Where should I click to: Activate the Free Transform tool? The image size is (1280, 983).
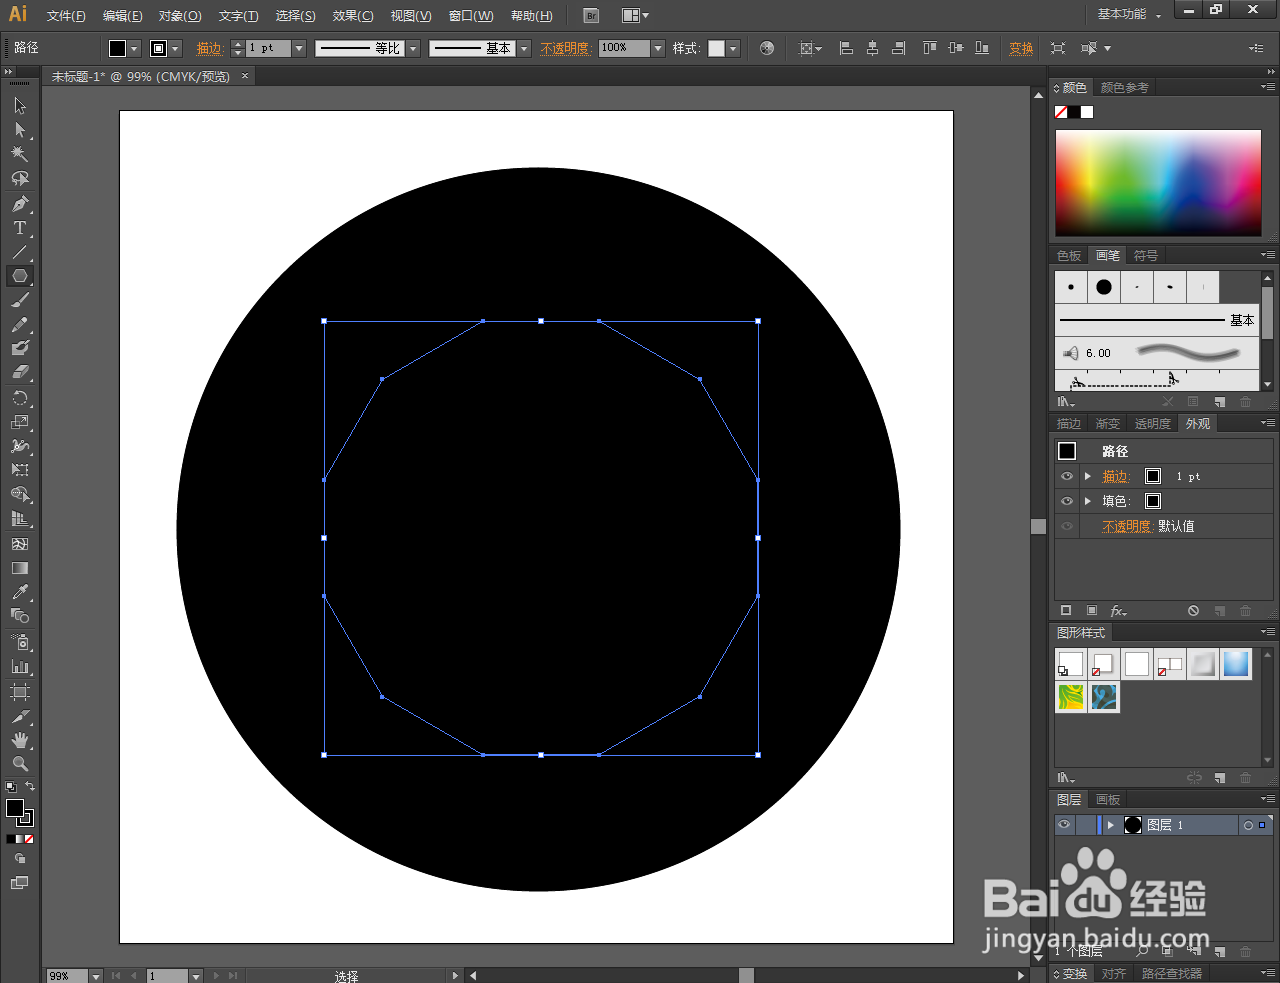coord(20,470)
